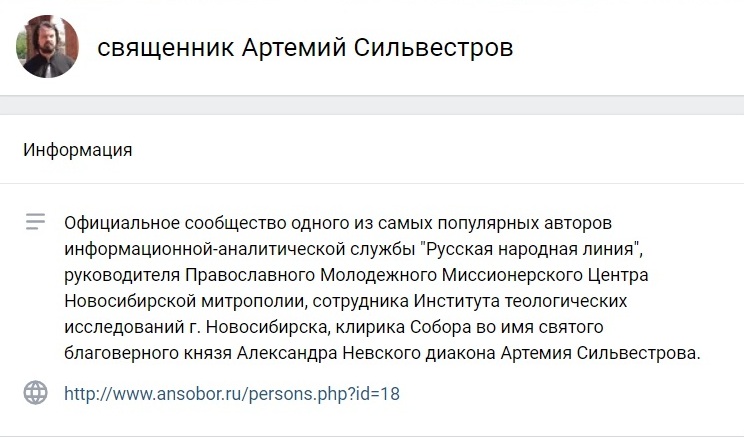This screenshot has width=744, height=437.
Task: Open the community avatar photo
Action: [x=47, y=46]
